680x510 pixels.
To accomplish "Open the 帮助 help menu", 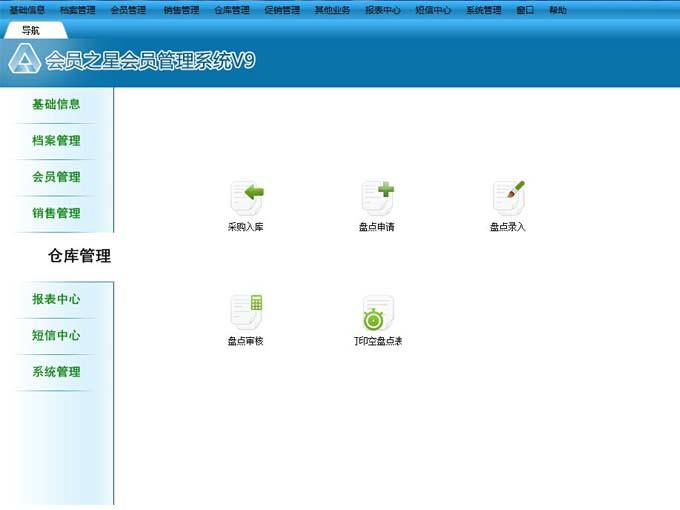I will (x=558, y=10).
